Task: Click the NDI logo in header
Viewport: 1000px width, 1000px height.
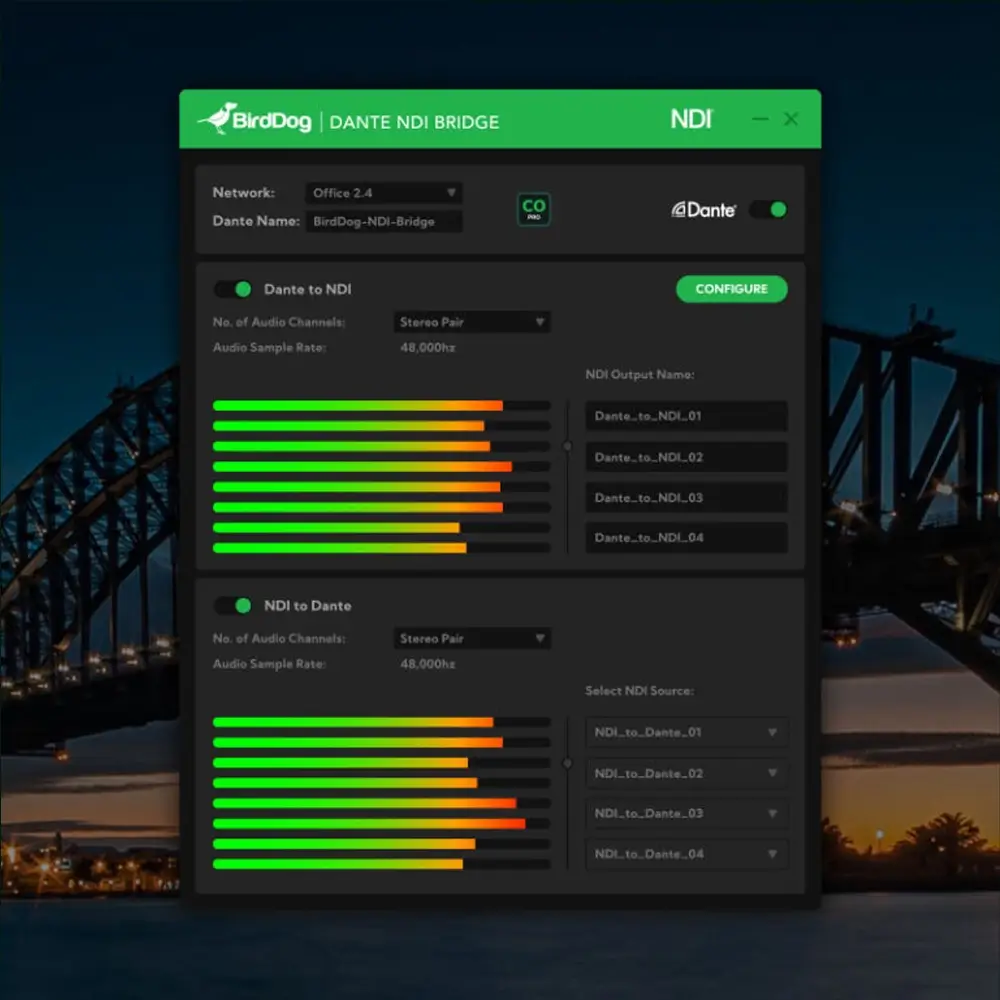Action: point(692,119)
